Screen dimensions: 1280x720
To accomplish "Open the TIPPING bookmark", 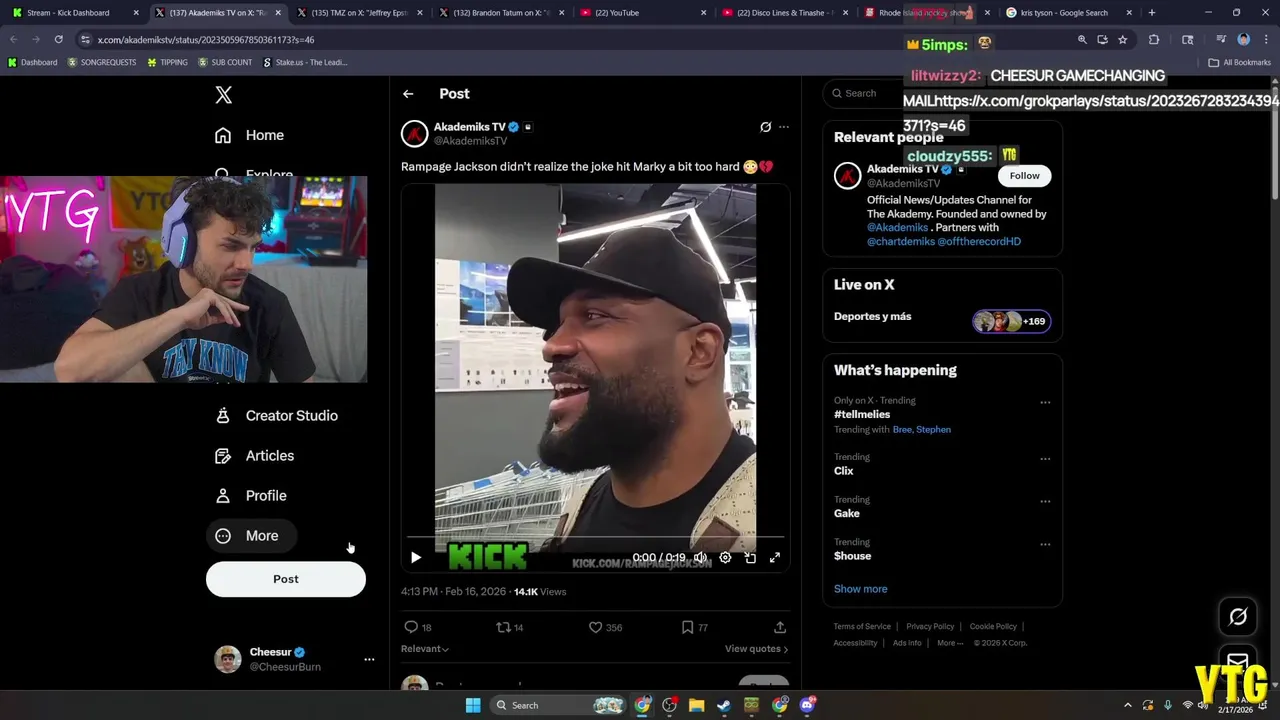I will click(167, 62).
